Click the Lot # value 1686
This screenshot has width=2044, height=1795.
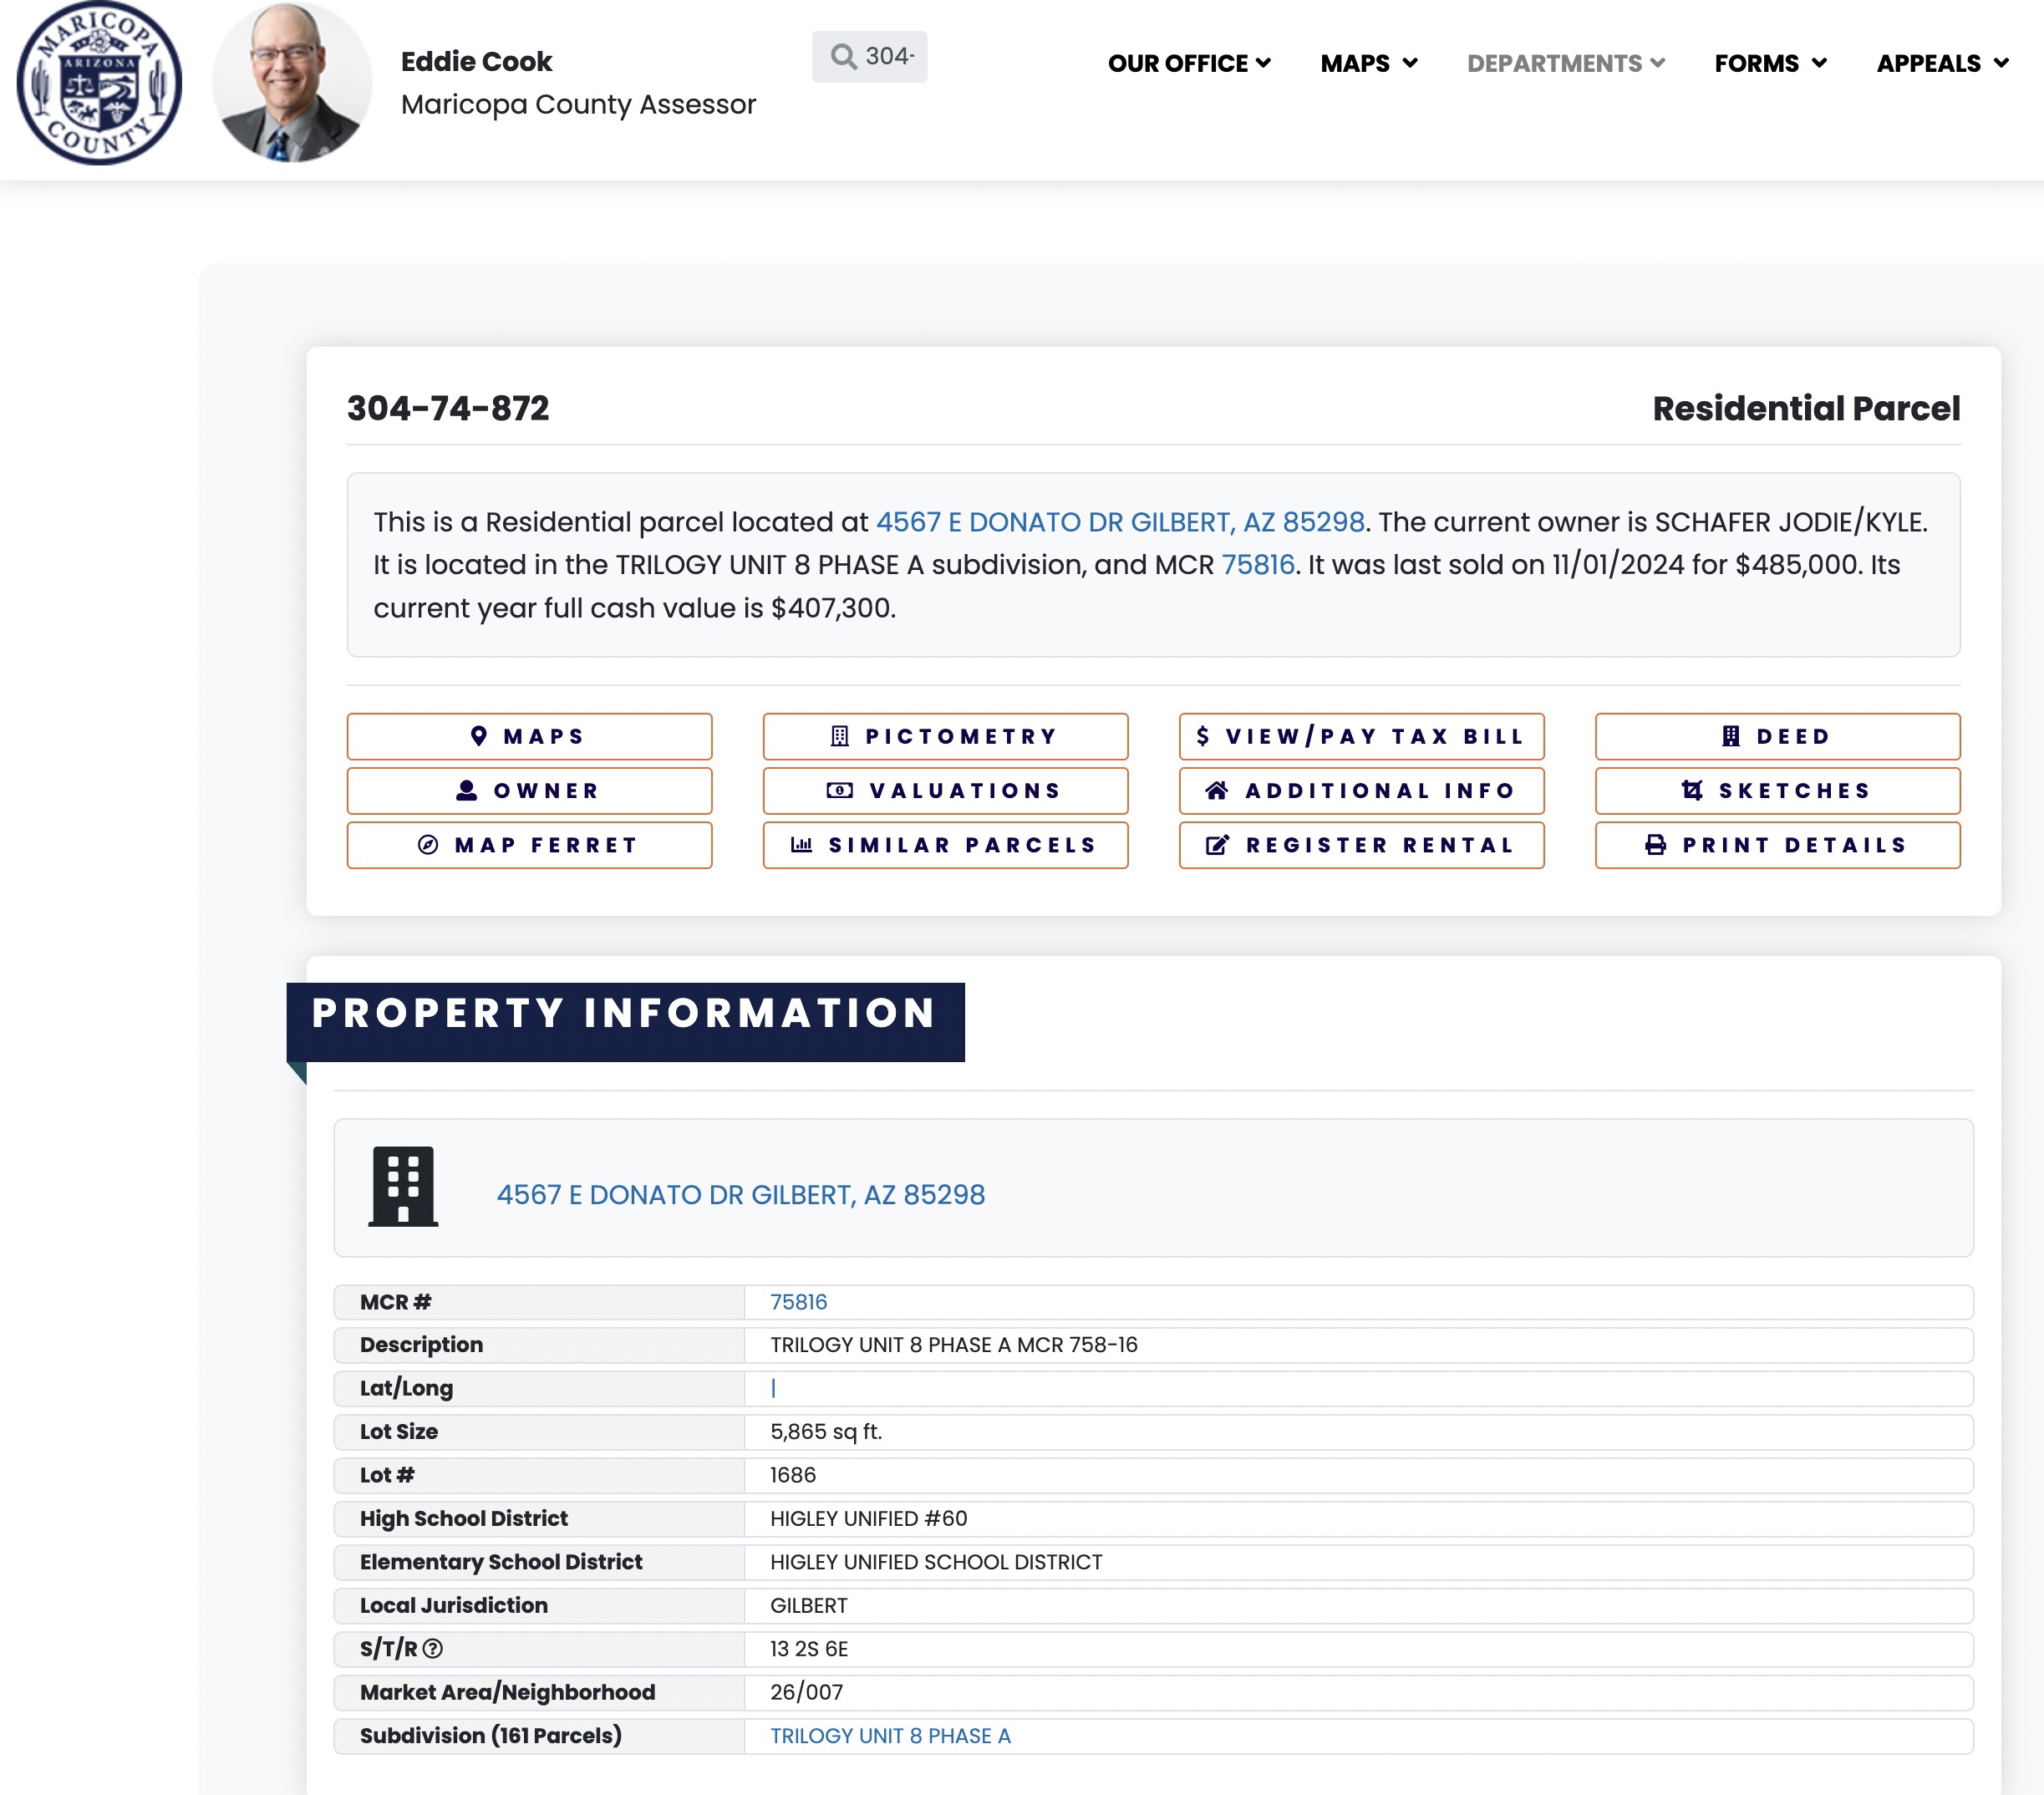(x=793, y=1475)
